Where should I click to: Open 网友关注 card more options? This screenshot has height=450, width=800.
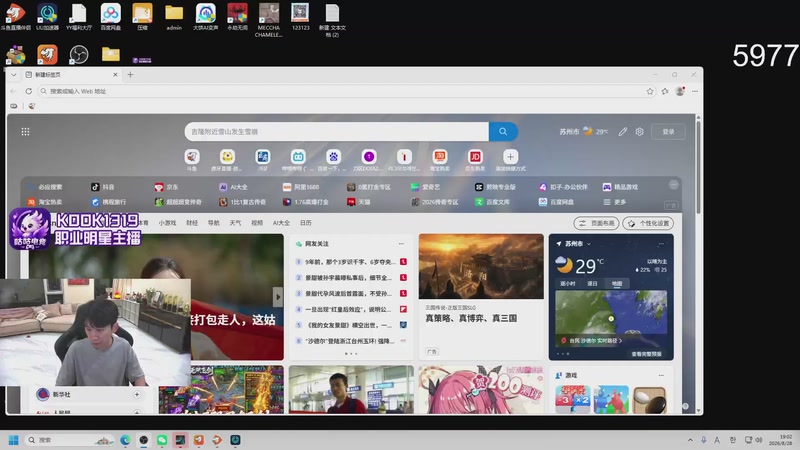pyautogui.click(x=401, y=244)
